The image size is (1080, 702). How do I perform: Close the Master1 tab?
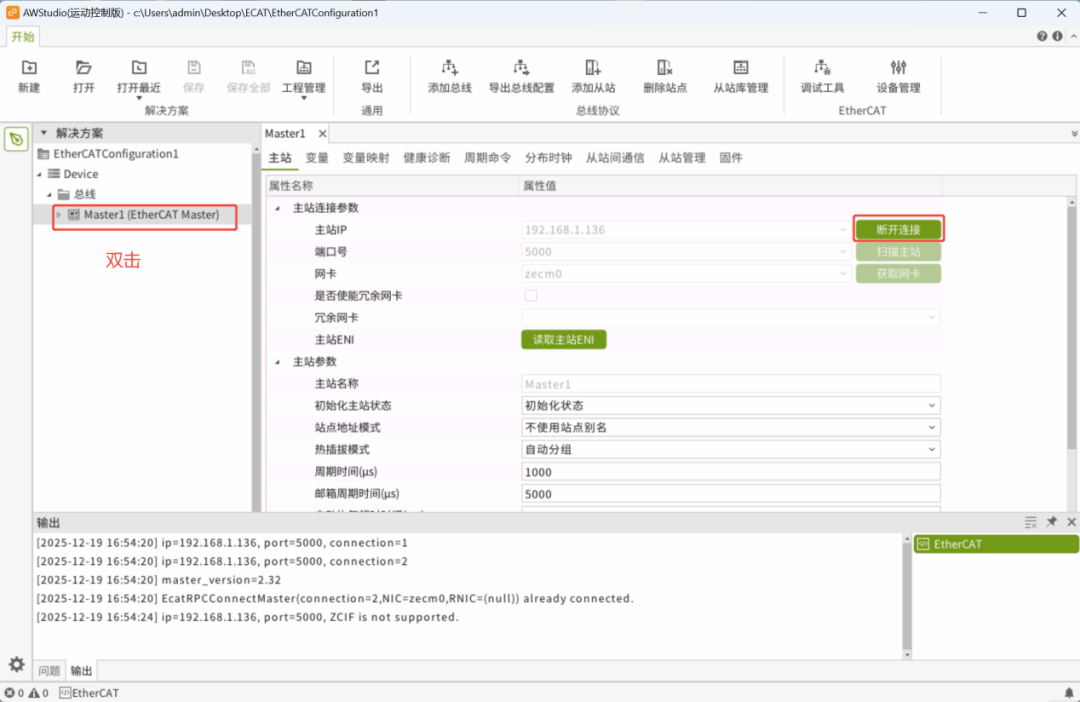tap(322, 134)
